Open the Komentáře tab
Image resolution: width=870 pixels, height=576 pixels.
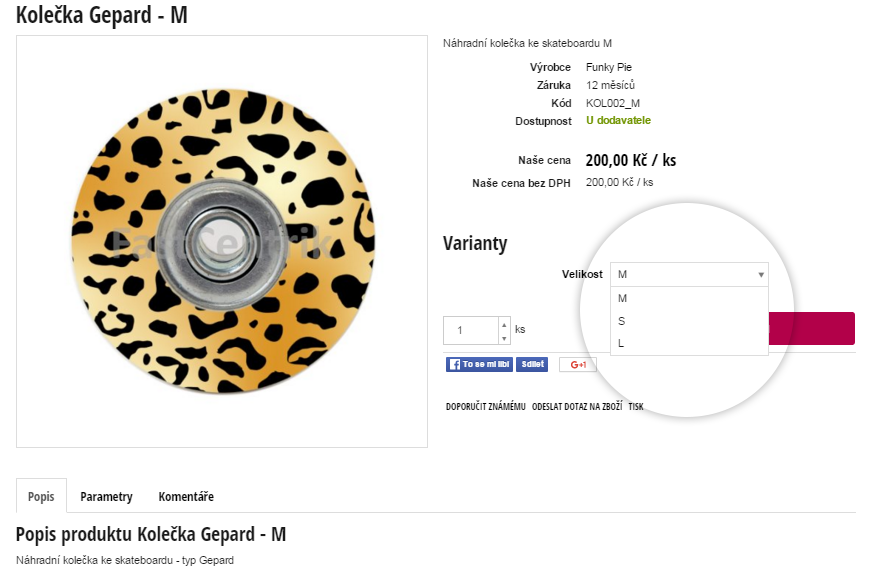pos(186,497)
